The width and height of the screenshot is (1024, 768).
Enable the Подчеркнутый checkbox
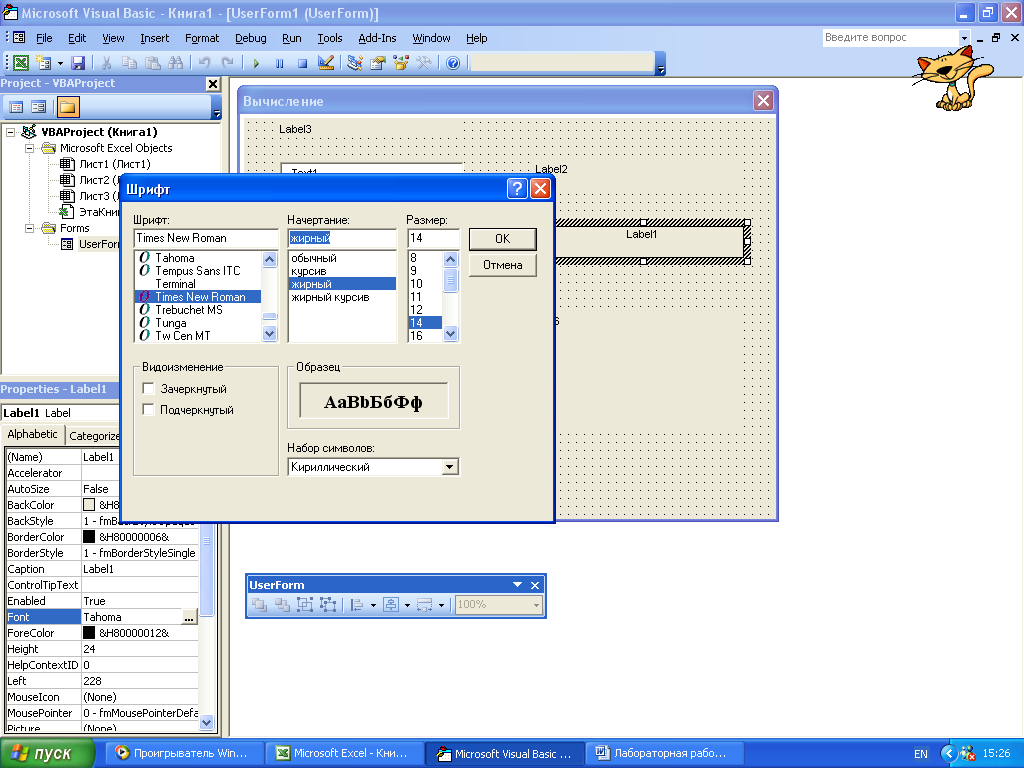[x=148, y=409]
